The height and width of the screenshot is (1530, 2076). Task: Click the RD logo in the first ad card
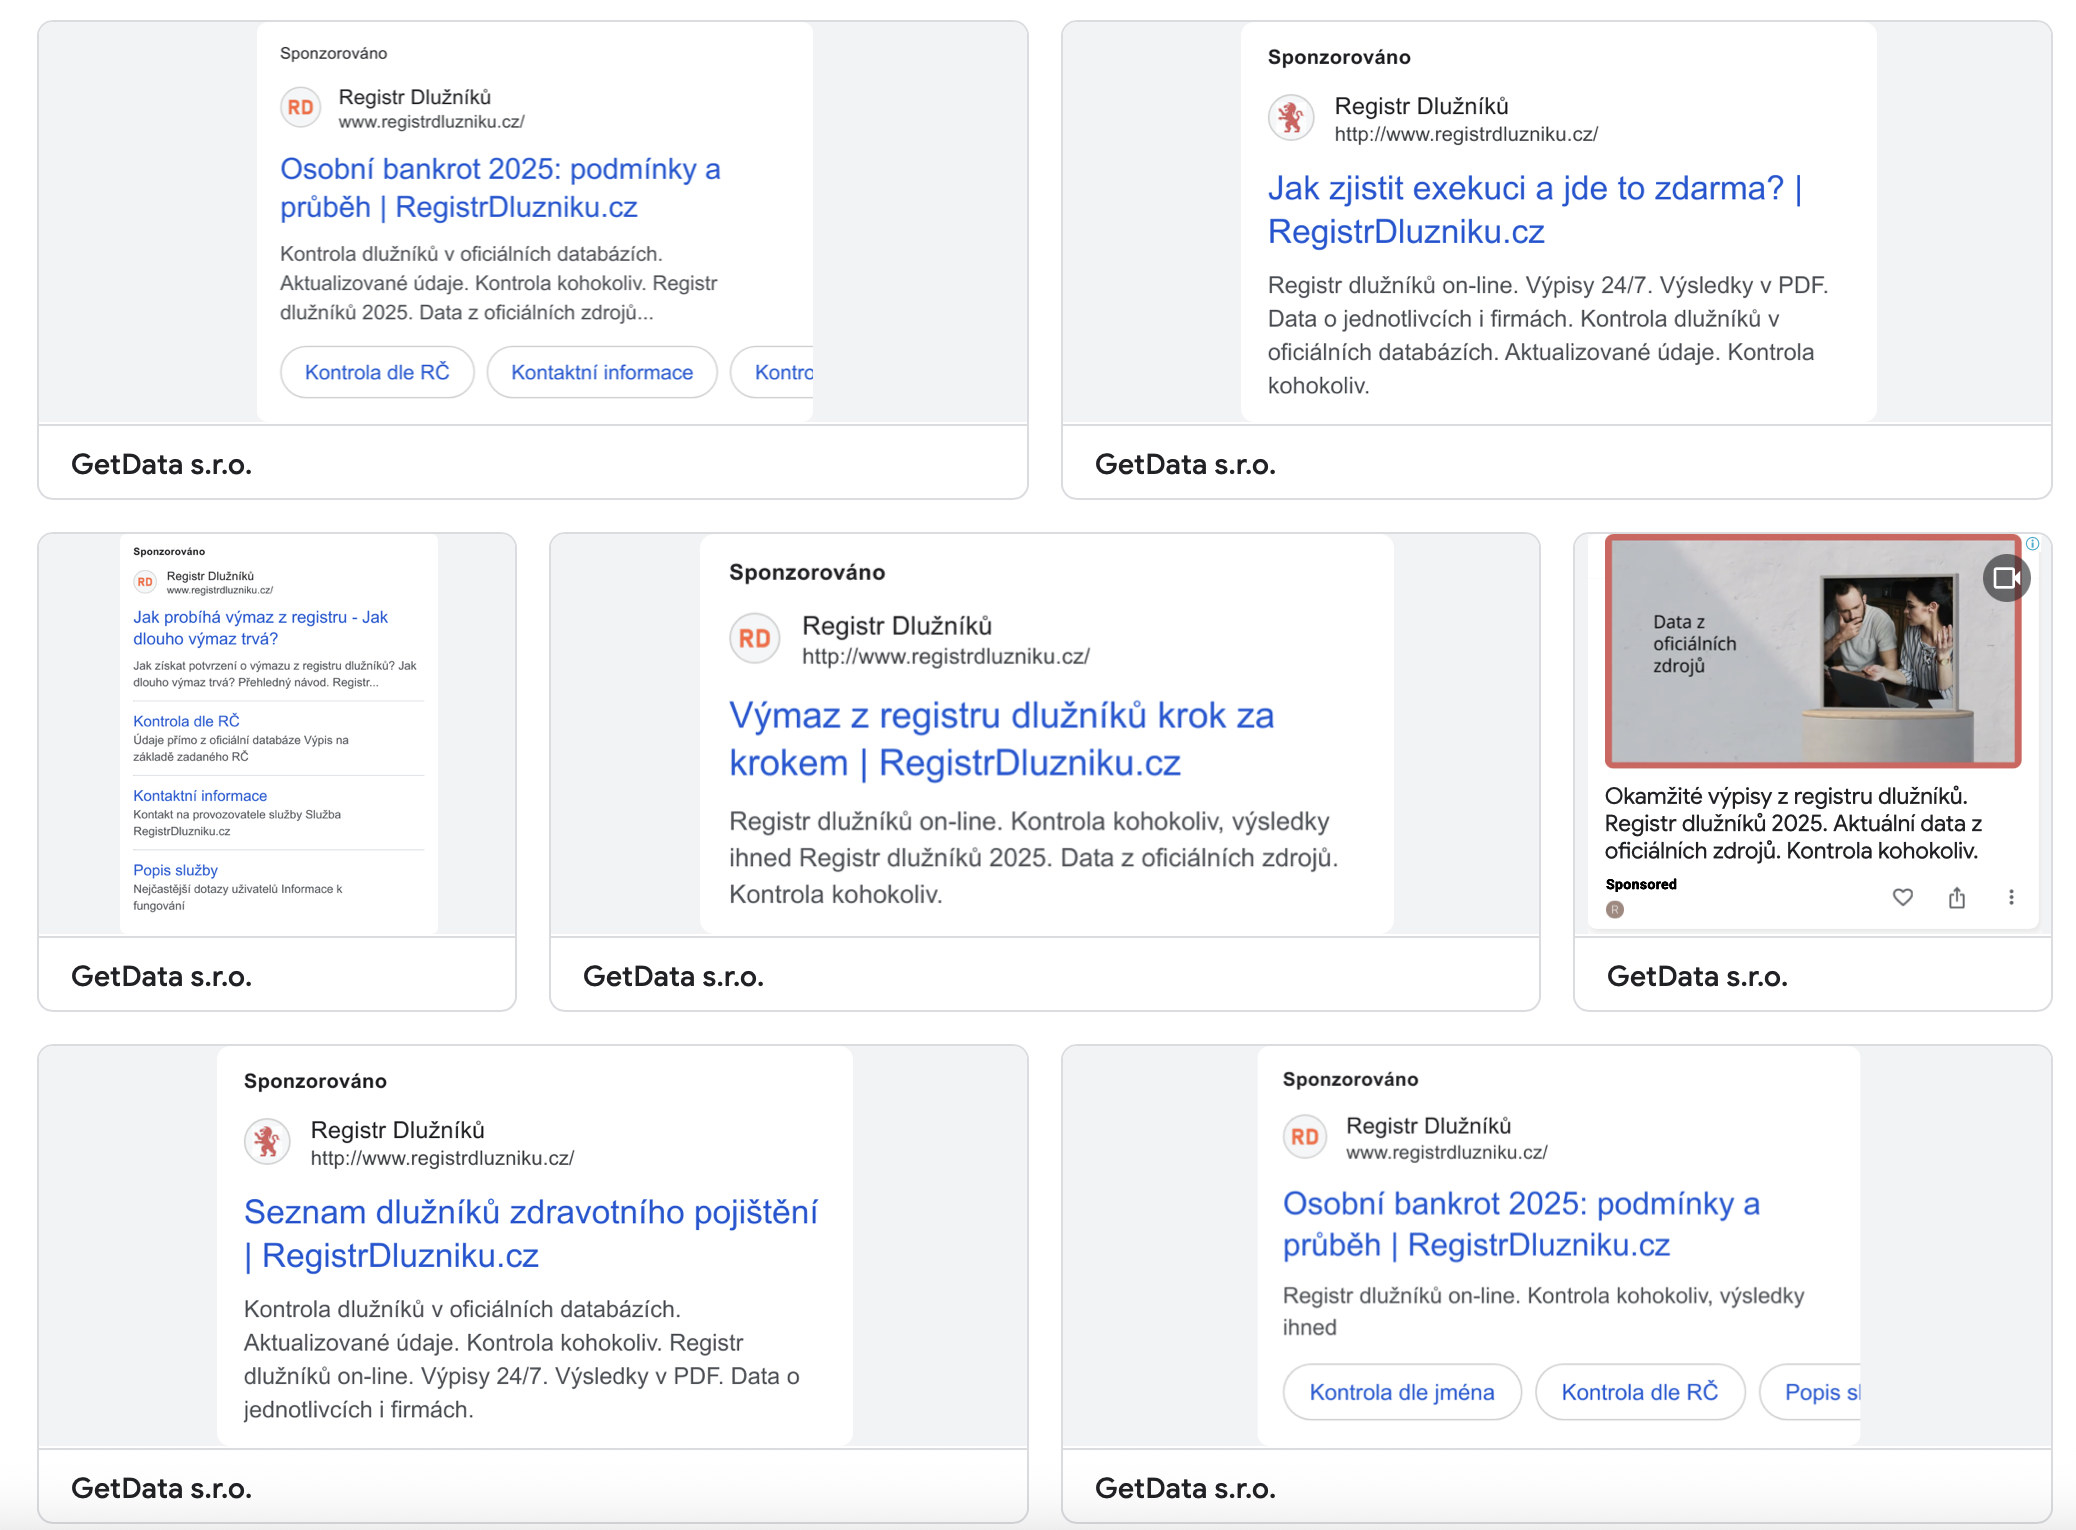[x=300, y=107]
